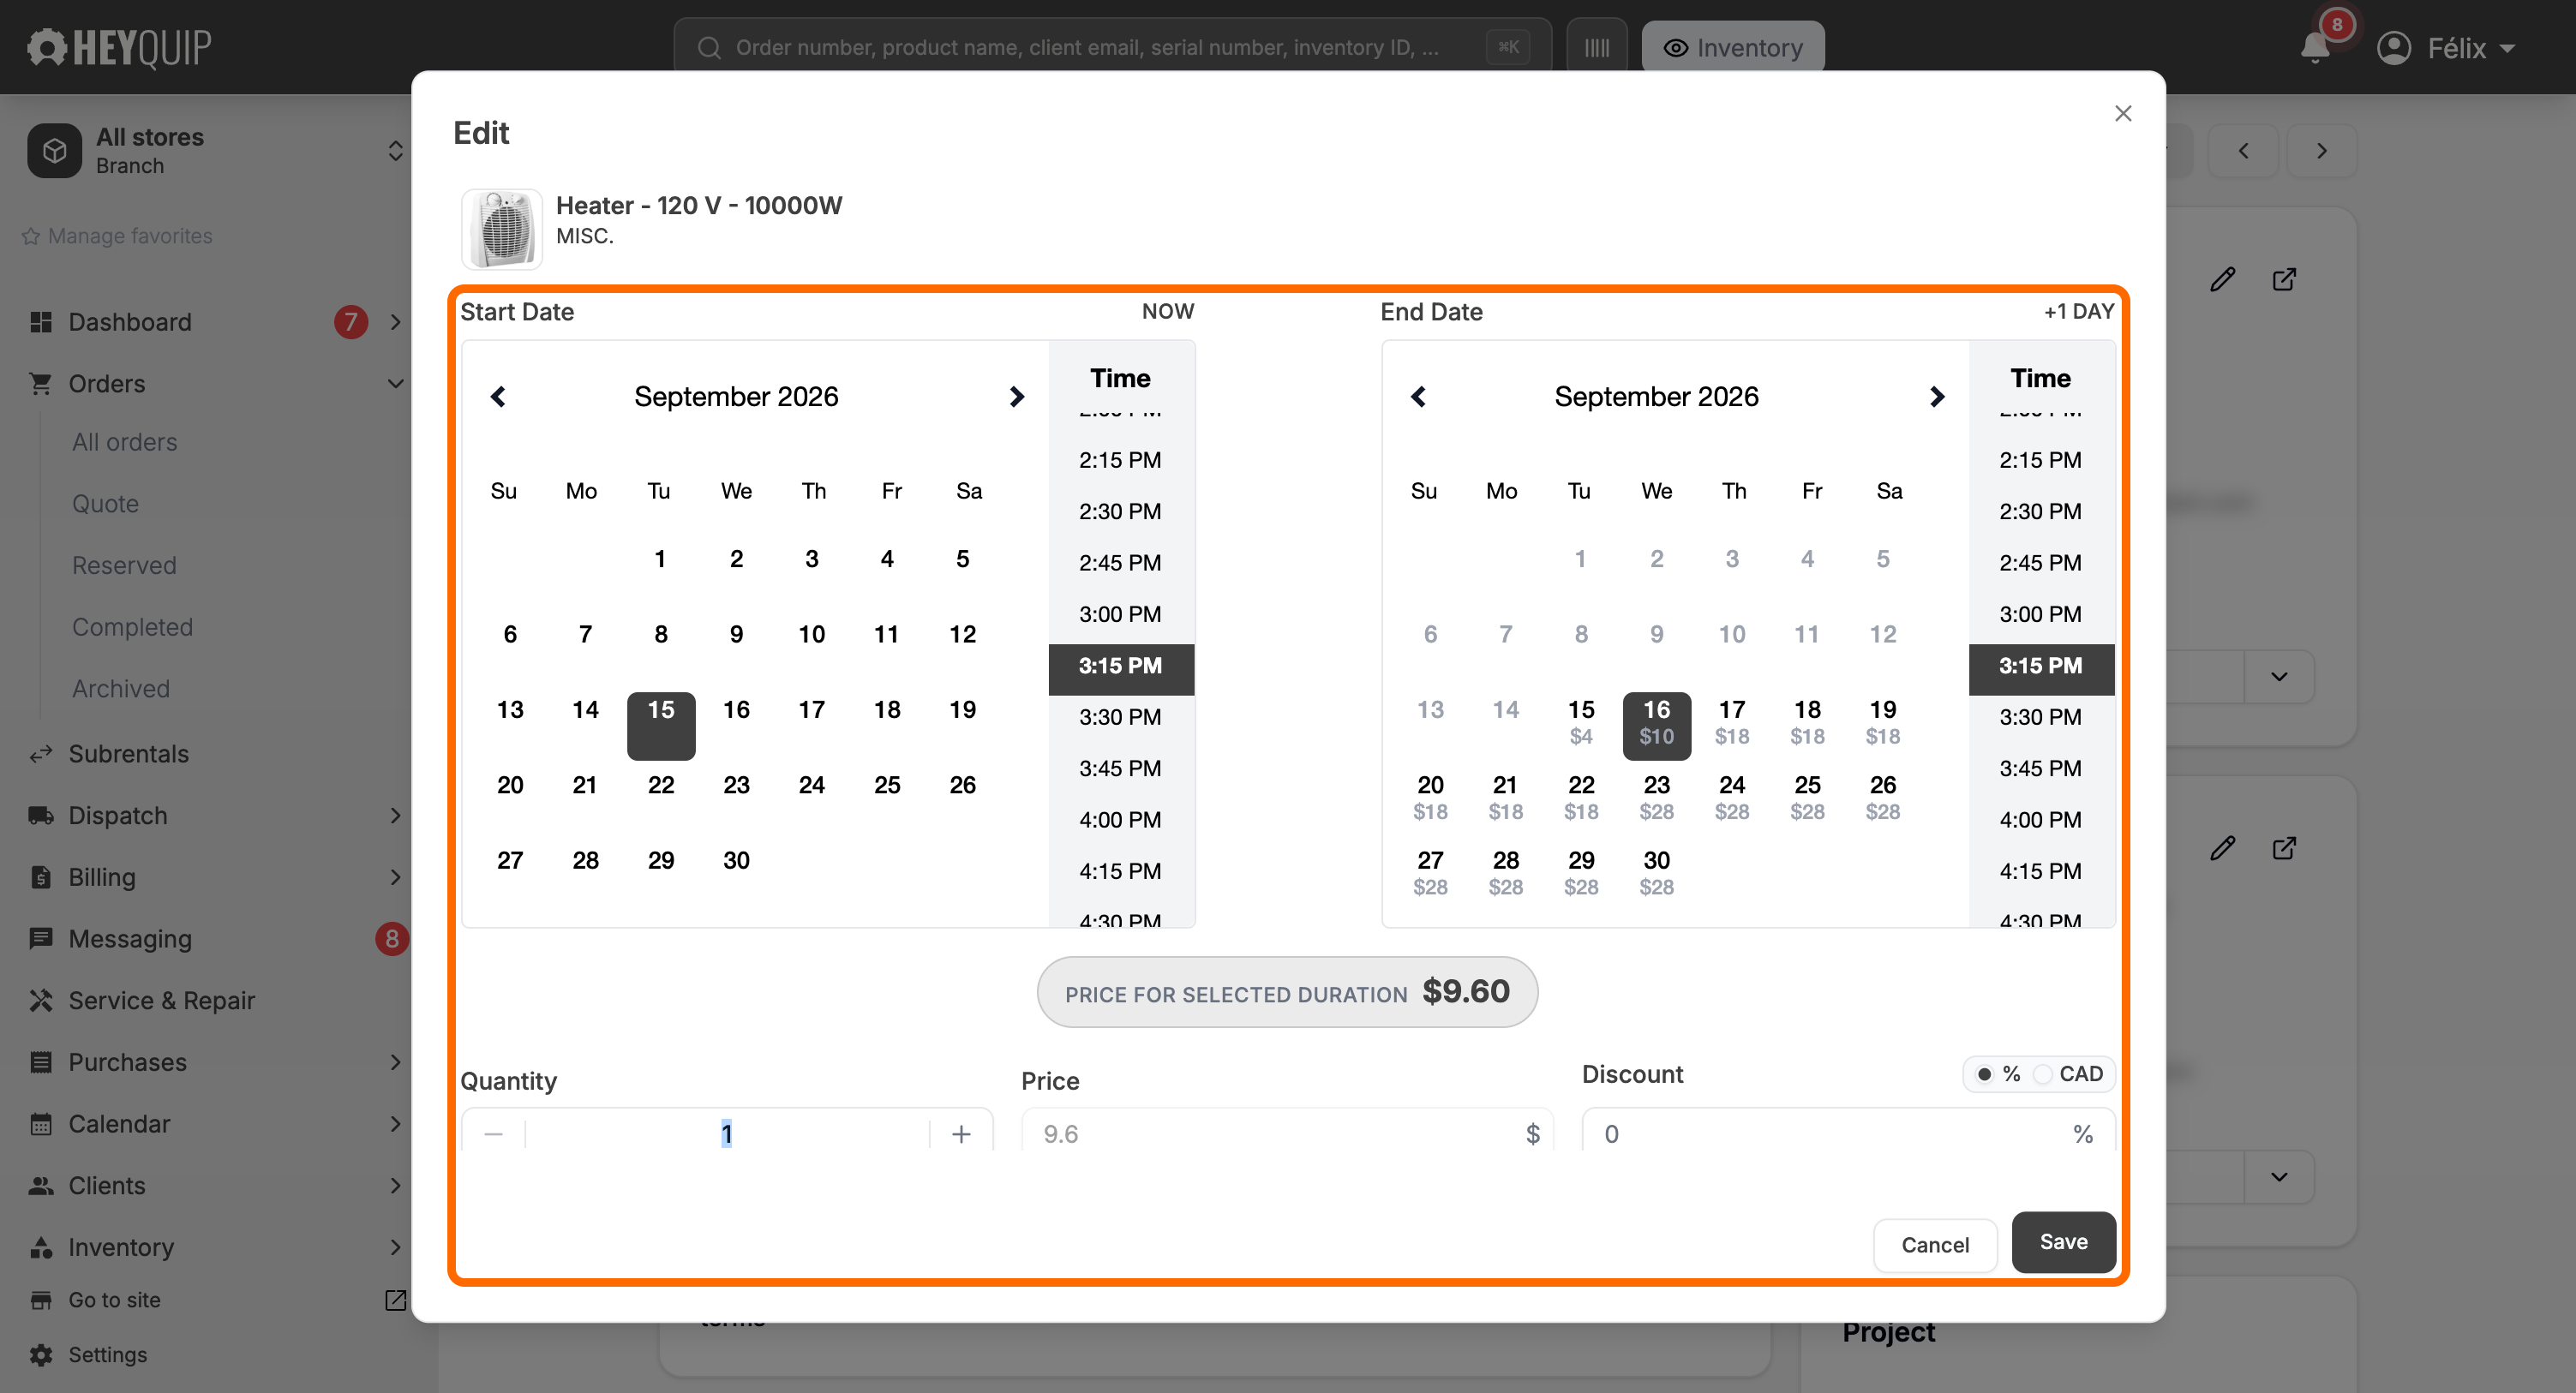Set start date to NOW
The width and height of the screenshot is (2576, 1393).
(x=1168, y=311)
